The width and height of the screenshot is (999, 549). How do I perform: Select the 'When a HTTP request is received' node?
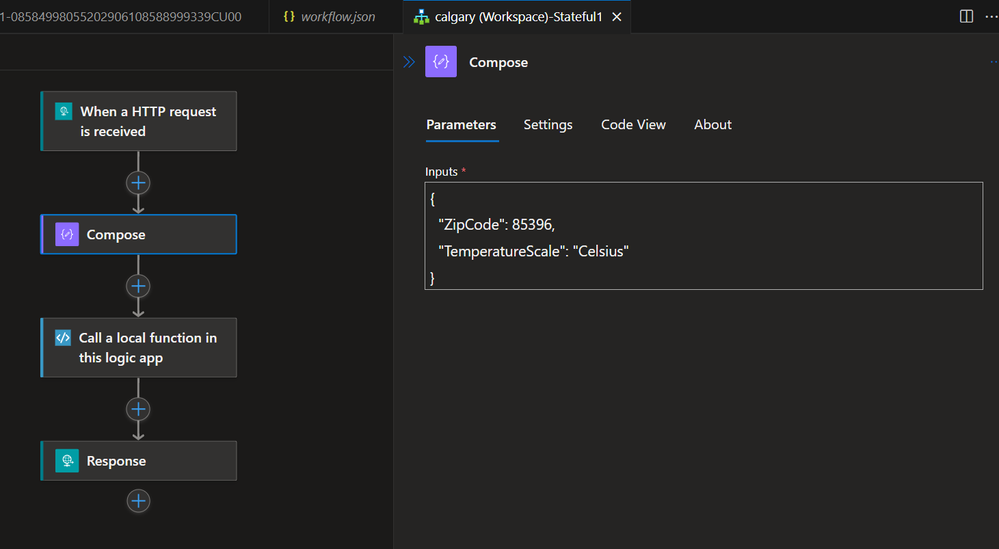tap(138, 121)
